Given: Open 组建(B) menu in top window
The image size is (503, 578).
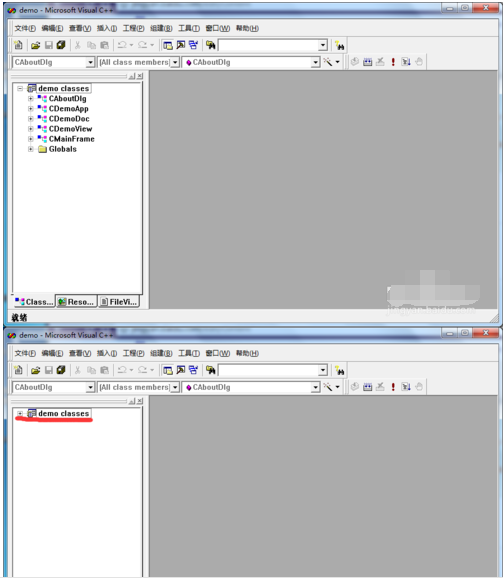Looking at the screenshot, I should (x=161, y=28).
